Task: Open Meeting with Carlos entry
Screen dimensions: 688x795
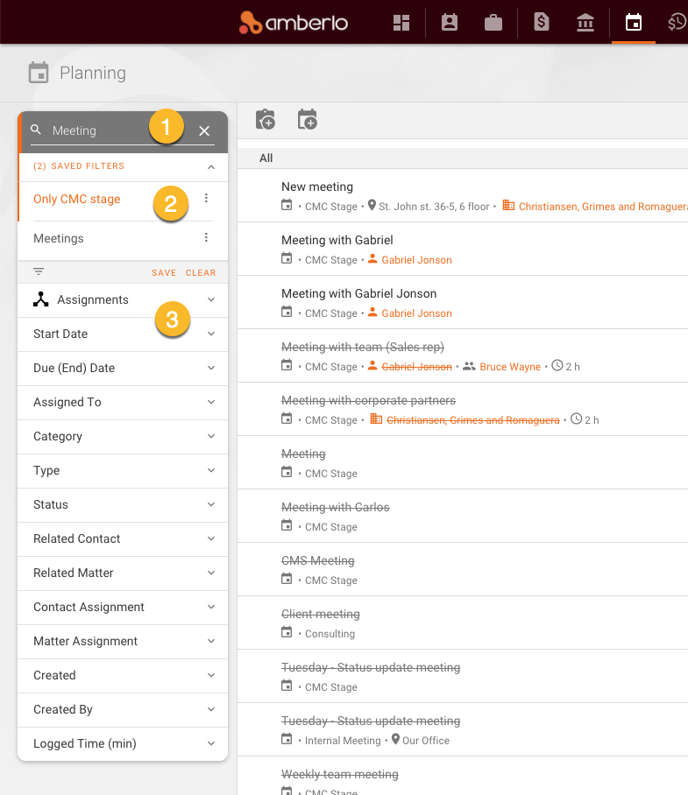Action: 335,507
